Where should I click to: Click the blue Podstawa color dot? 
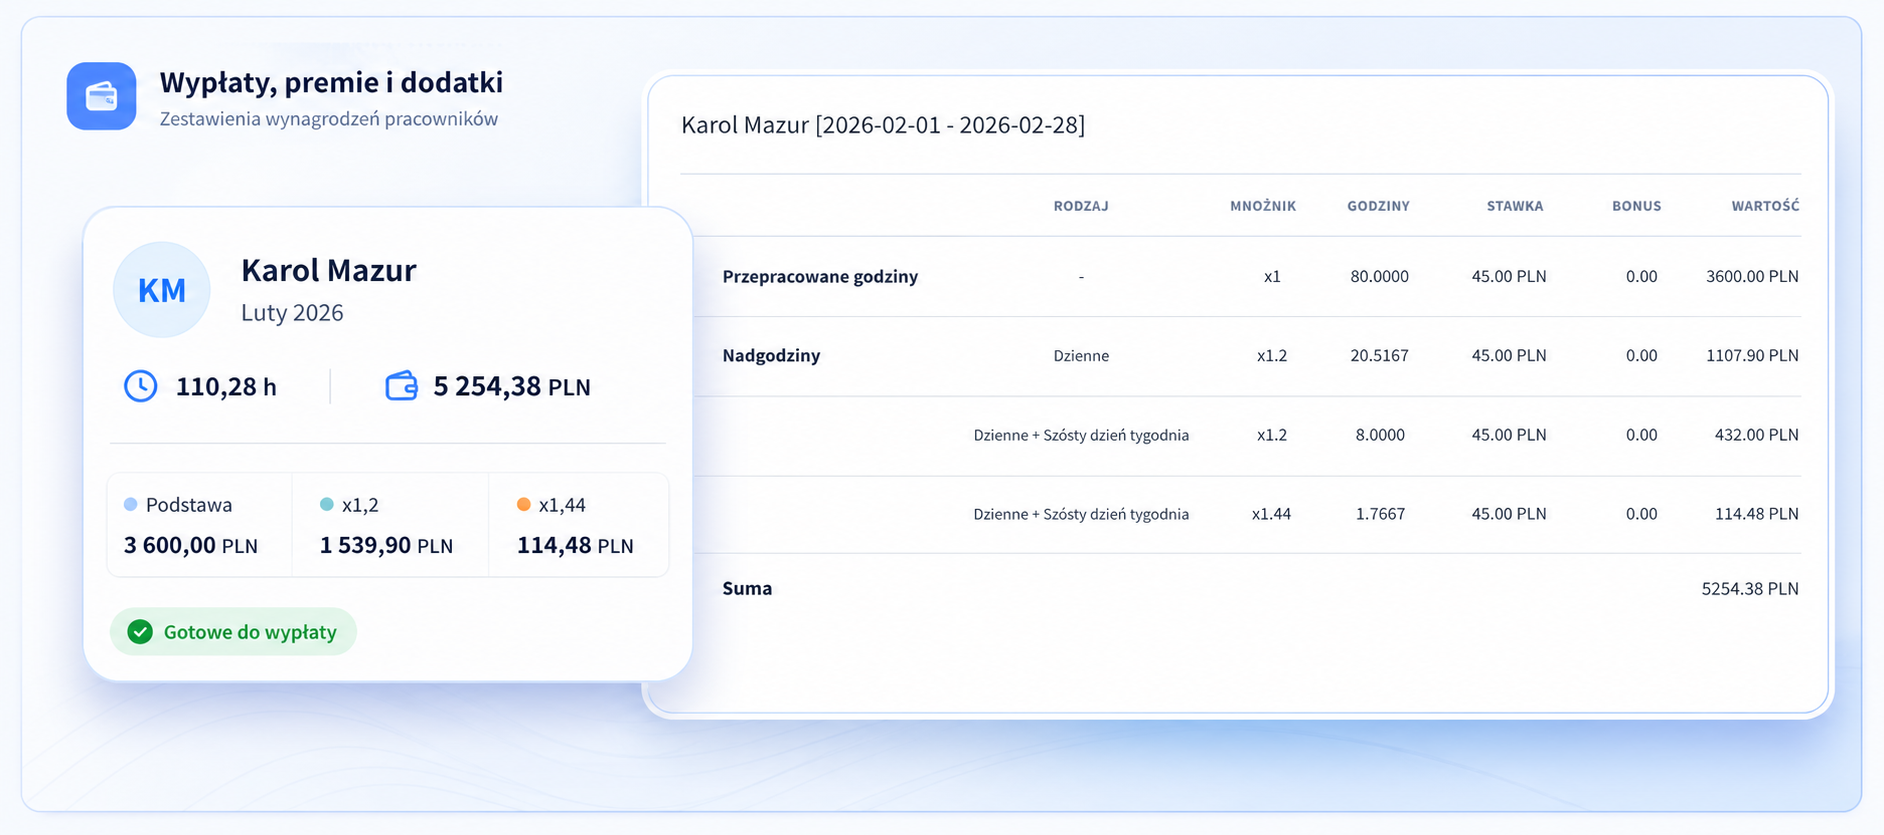(130, 505)
